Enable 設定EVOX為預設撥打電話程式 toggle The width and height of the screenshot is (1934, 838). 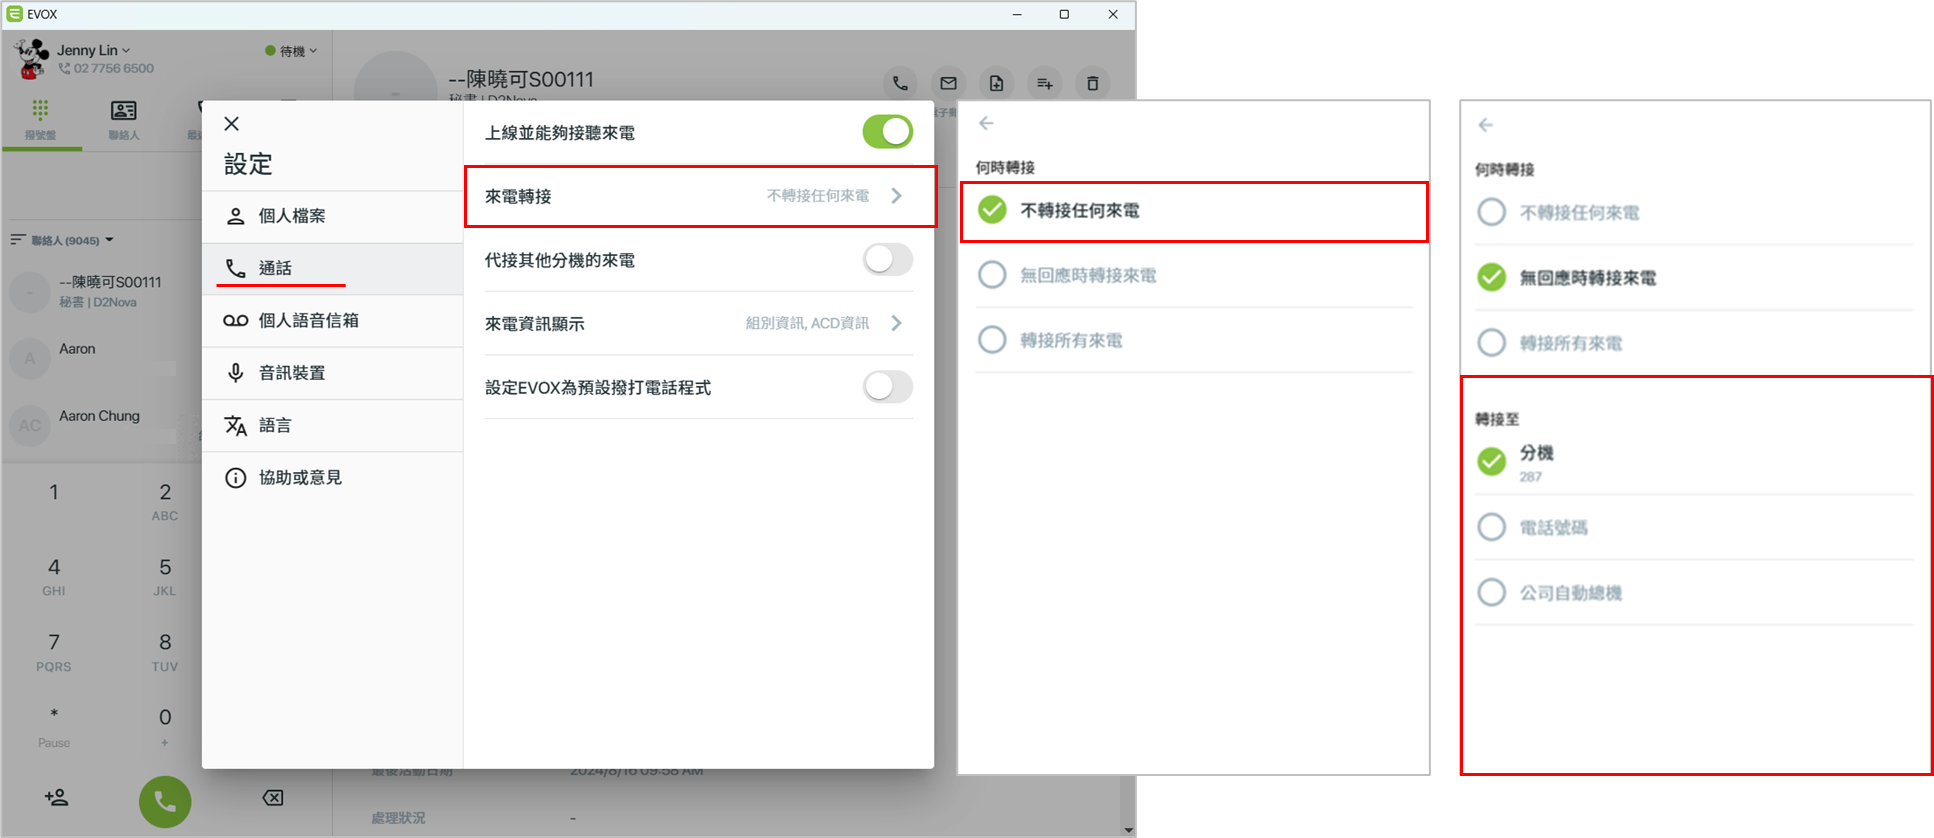click(x=888, y=386)
